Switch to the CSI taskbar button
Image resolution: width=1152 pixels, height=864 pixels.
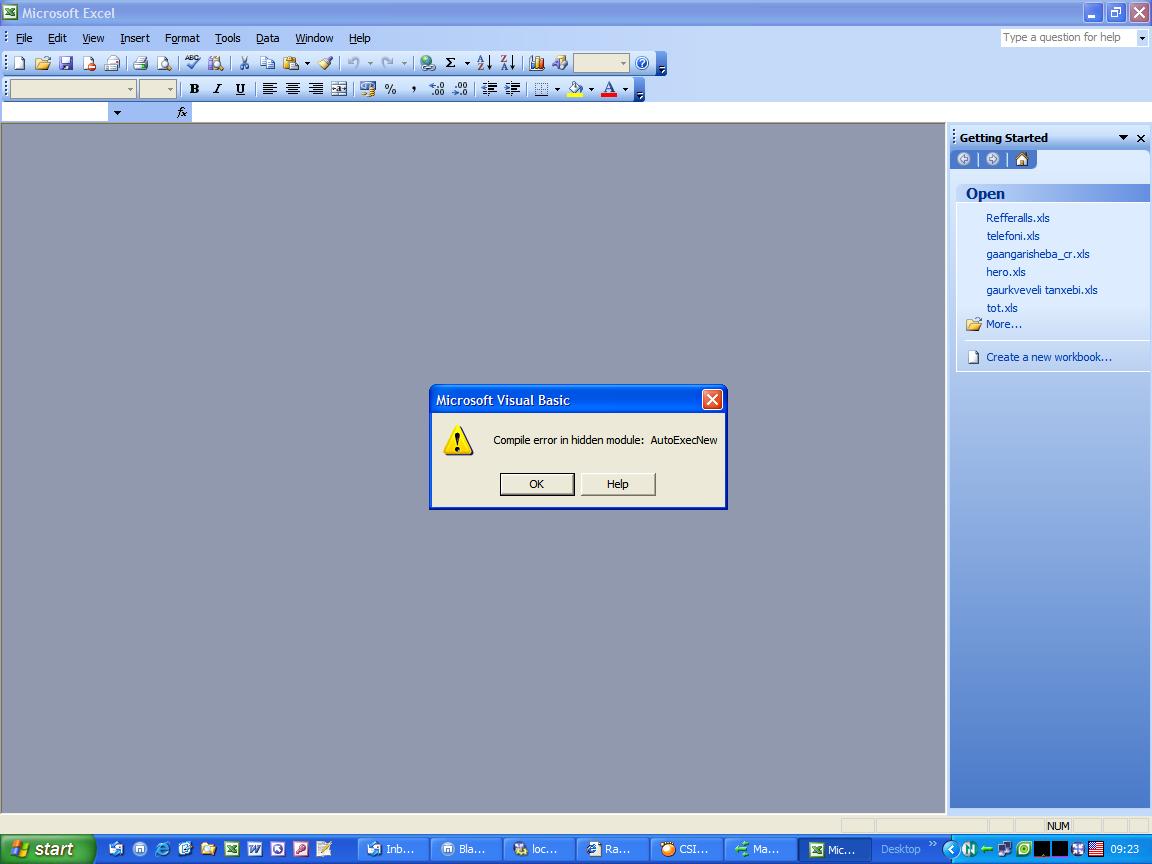686,849
